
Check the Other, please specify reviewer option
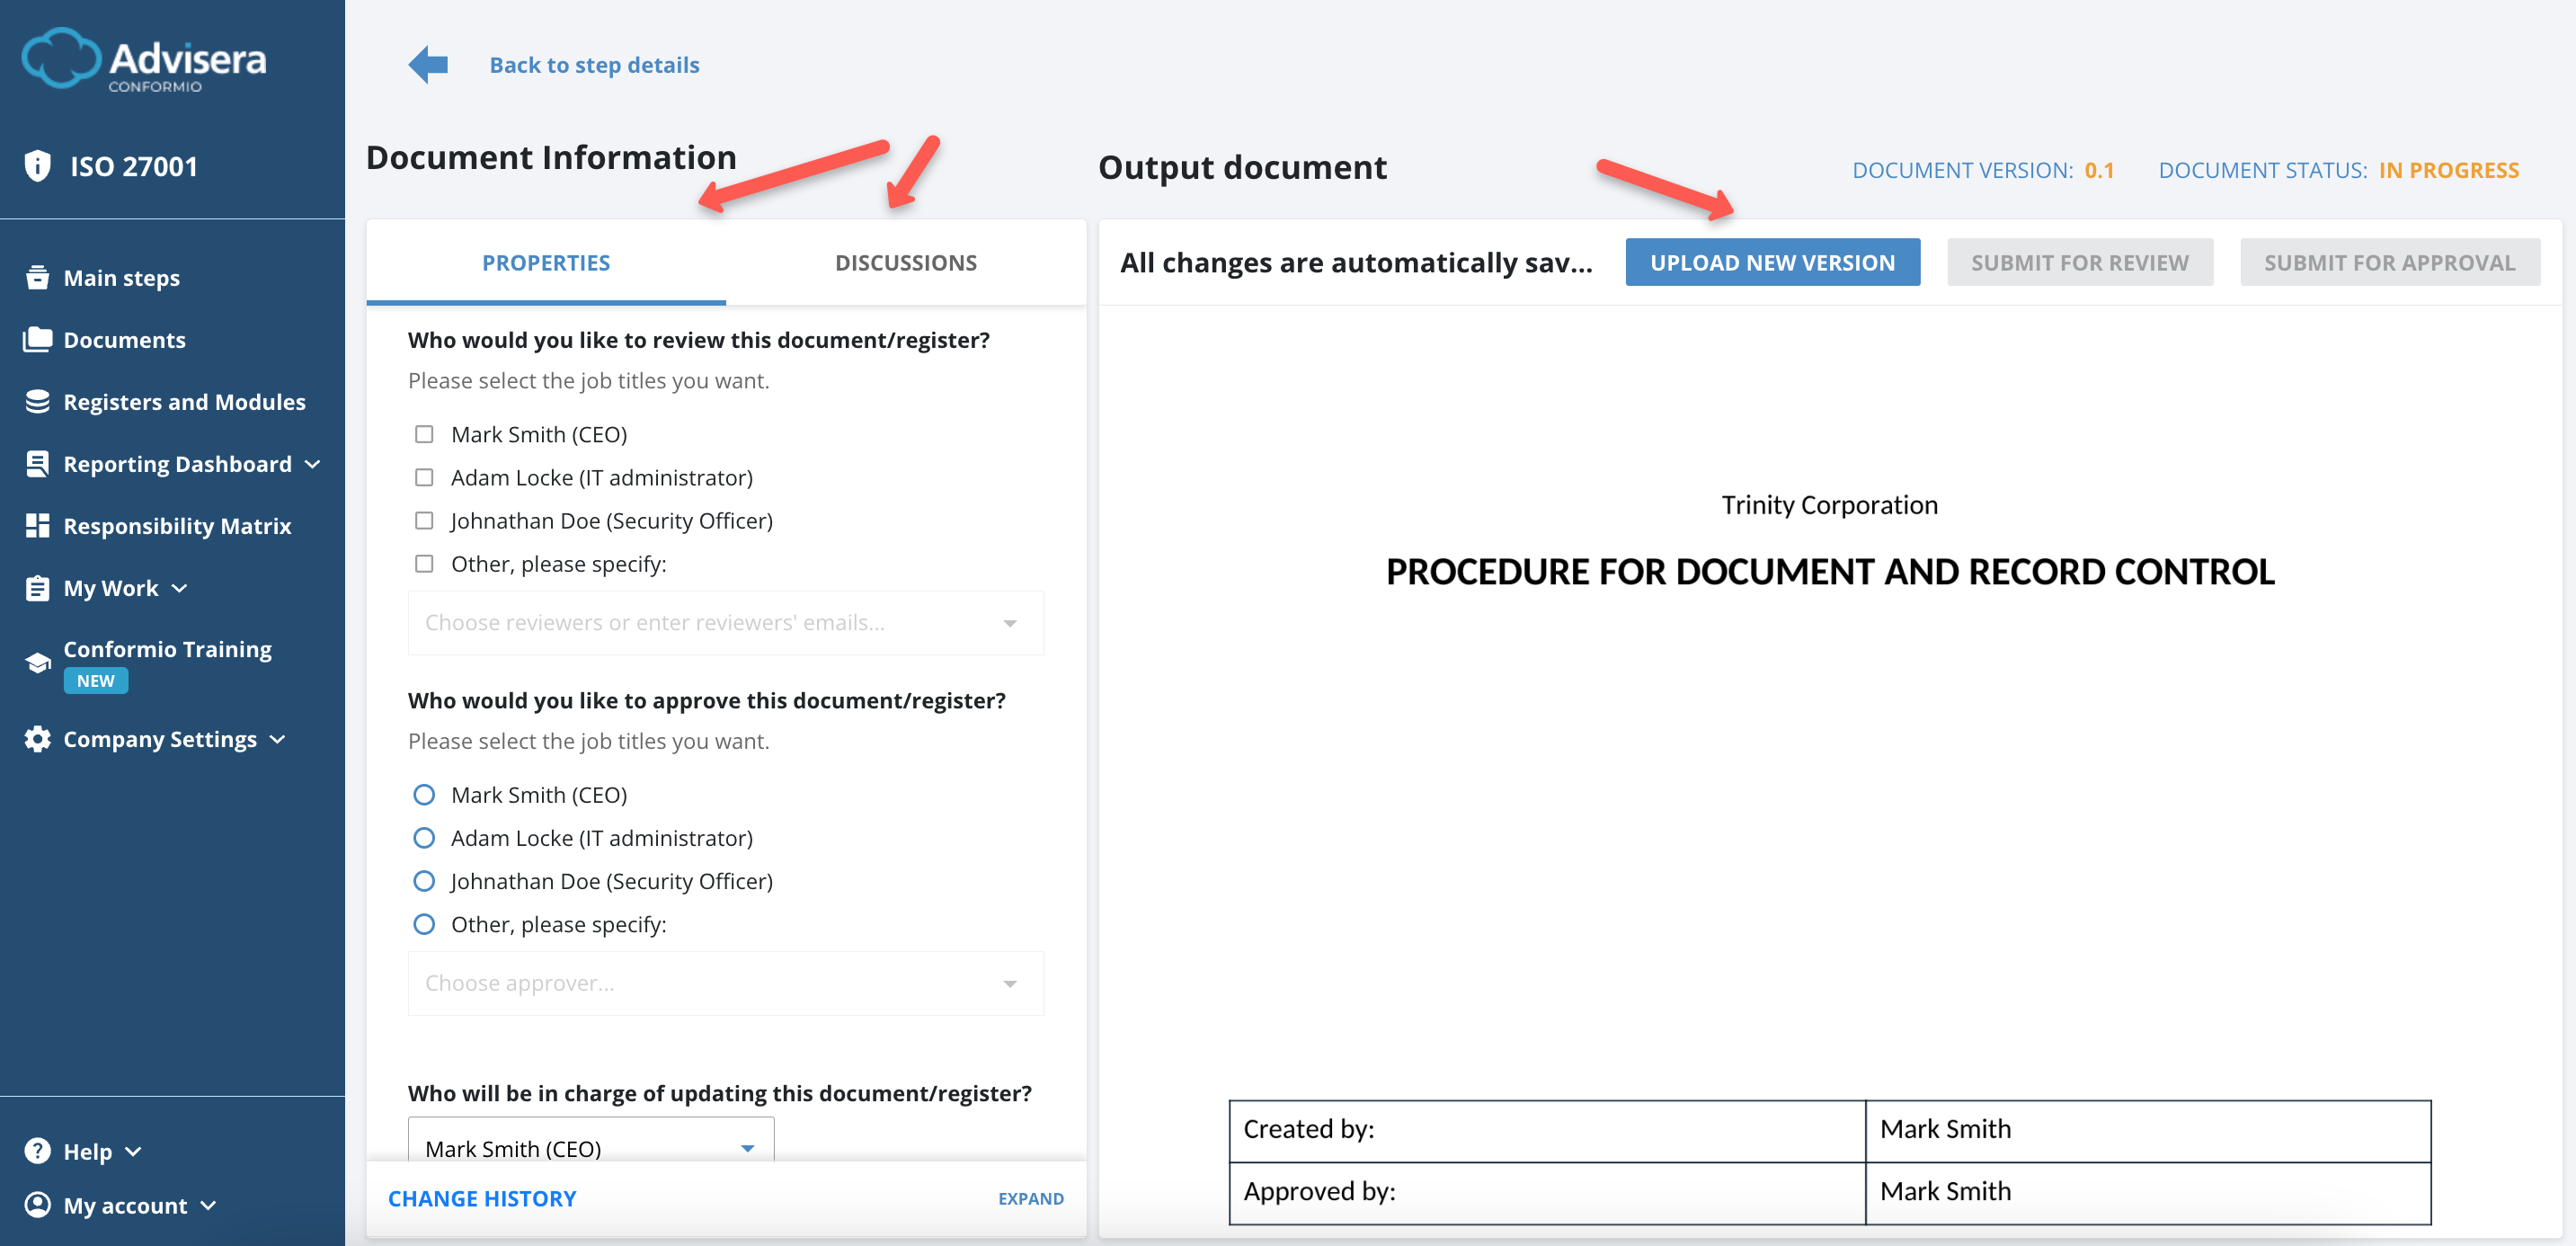(424, 563)
